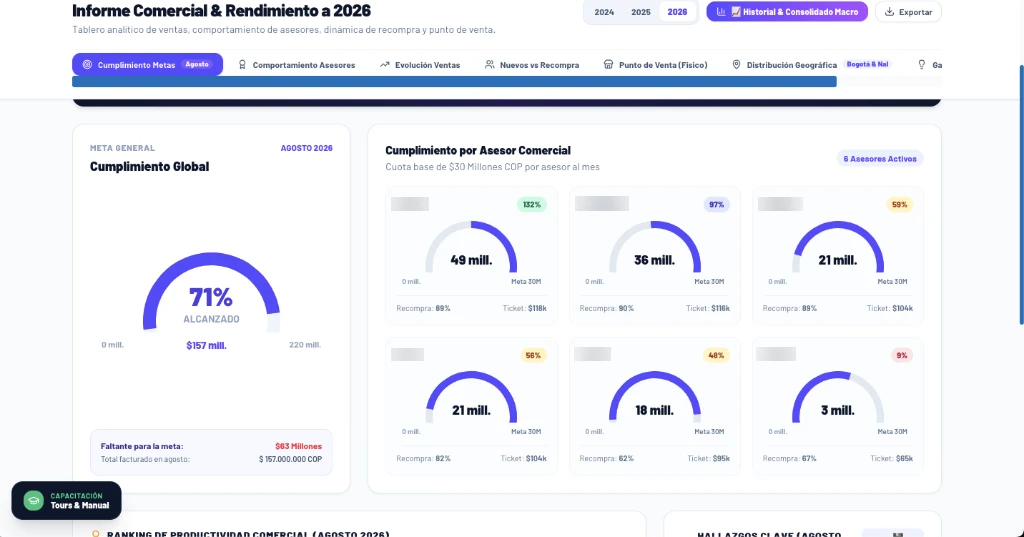Screen dimensions: 1024x537
Task: Click the blue horizontal tab scrollbar
Action: 455,82
